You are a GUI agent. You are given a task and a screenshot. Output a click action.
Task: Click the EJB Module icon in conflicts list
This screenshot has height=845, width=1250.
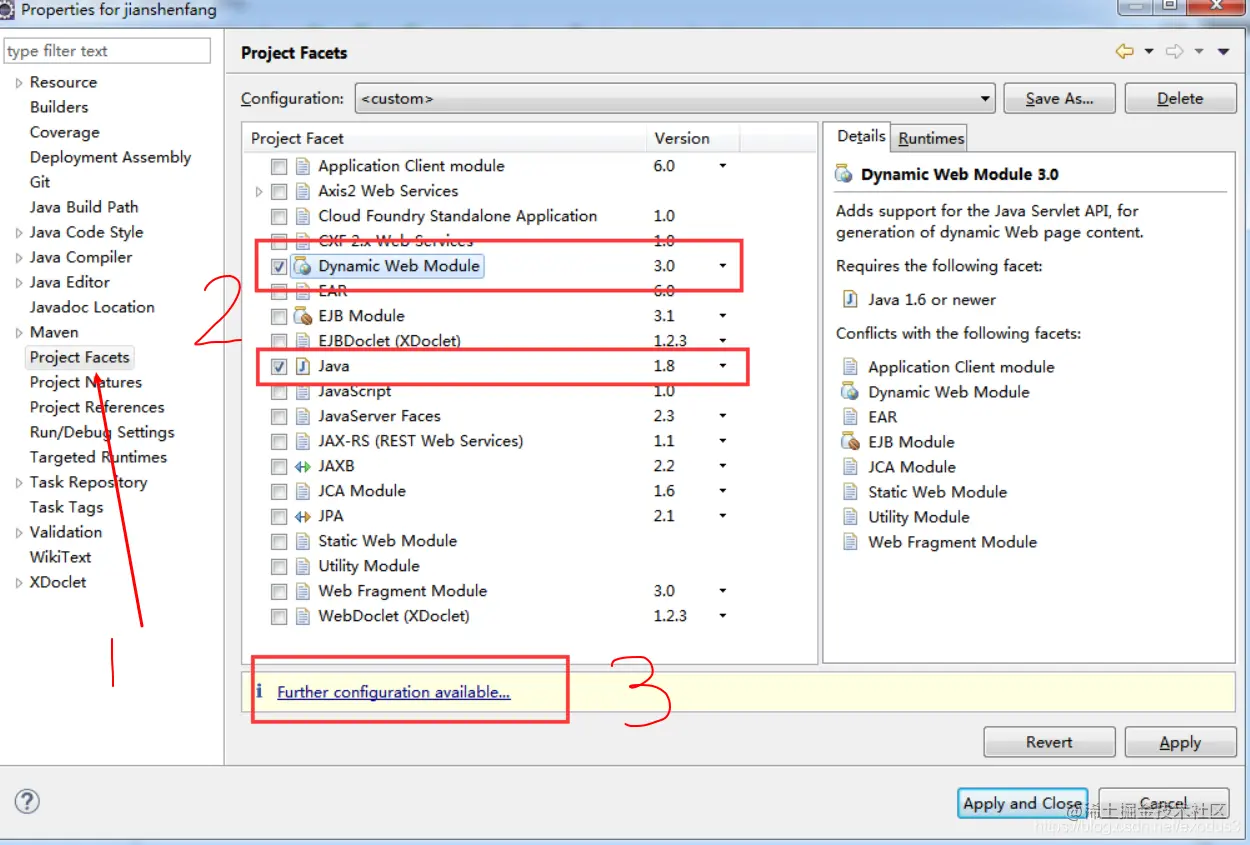tap(850, 441)
